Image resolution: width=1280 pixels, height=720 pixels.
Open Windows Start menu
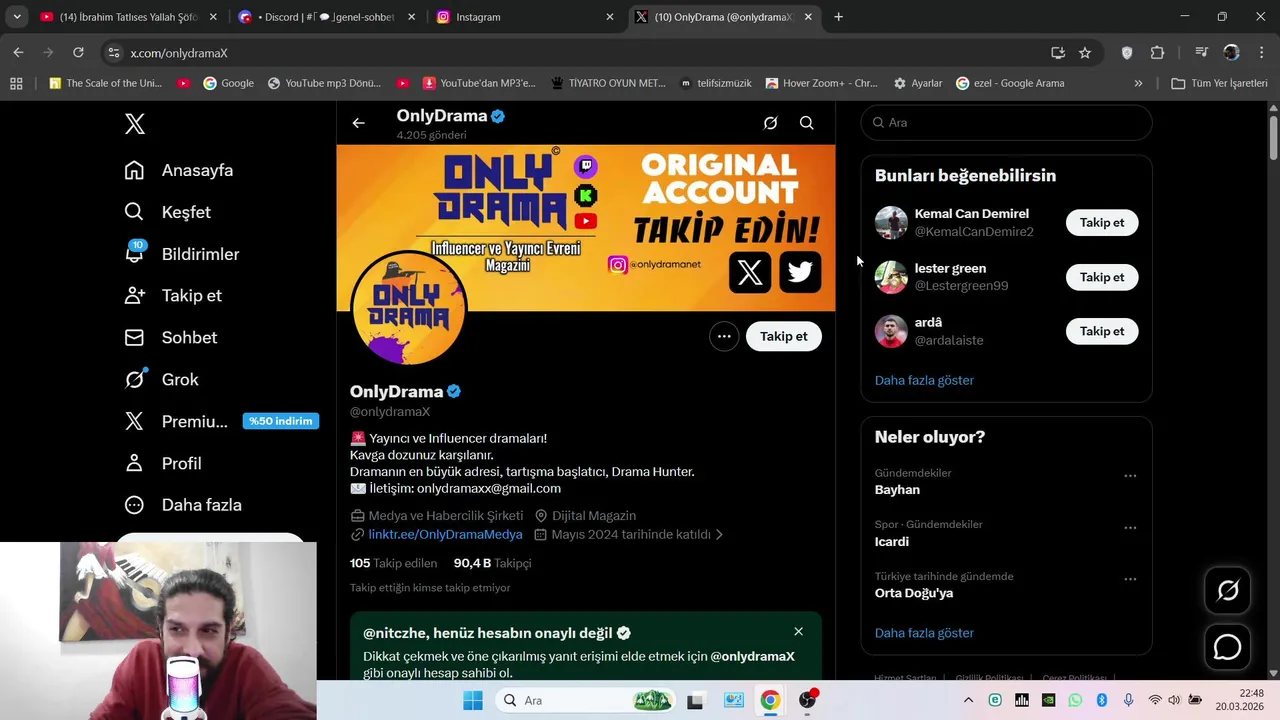473,700
